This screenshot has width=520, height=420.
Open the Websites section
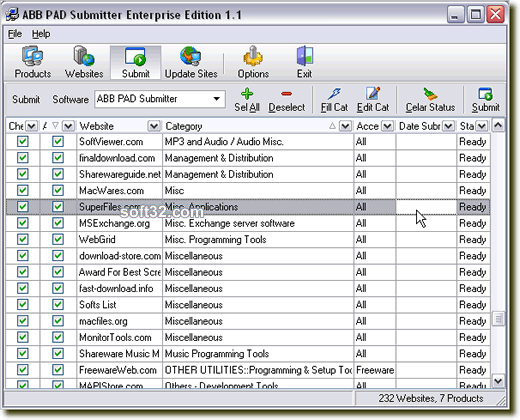(x=84, y=62)
